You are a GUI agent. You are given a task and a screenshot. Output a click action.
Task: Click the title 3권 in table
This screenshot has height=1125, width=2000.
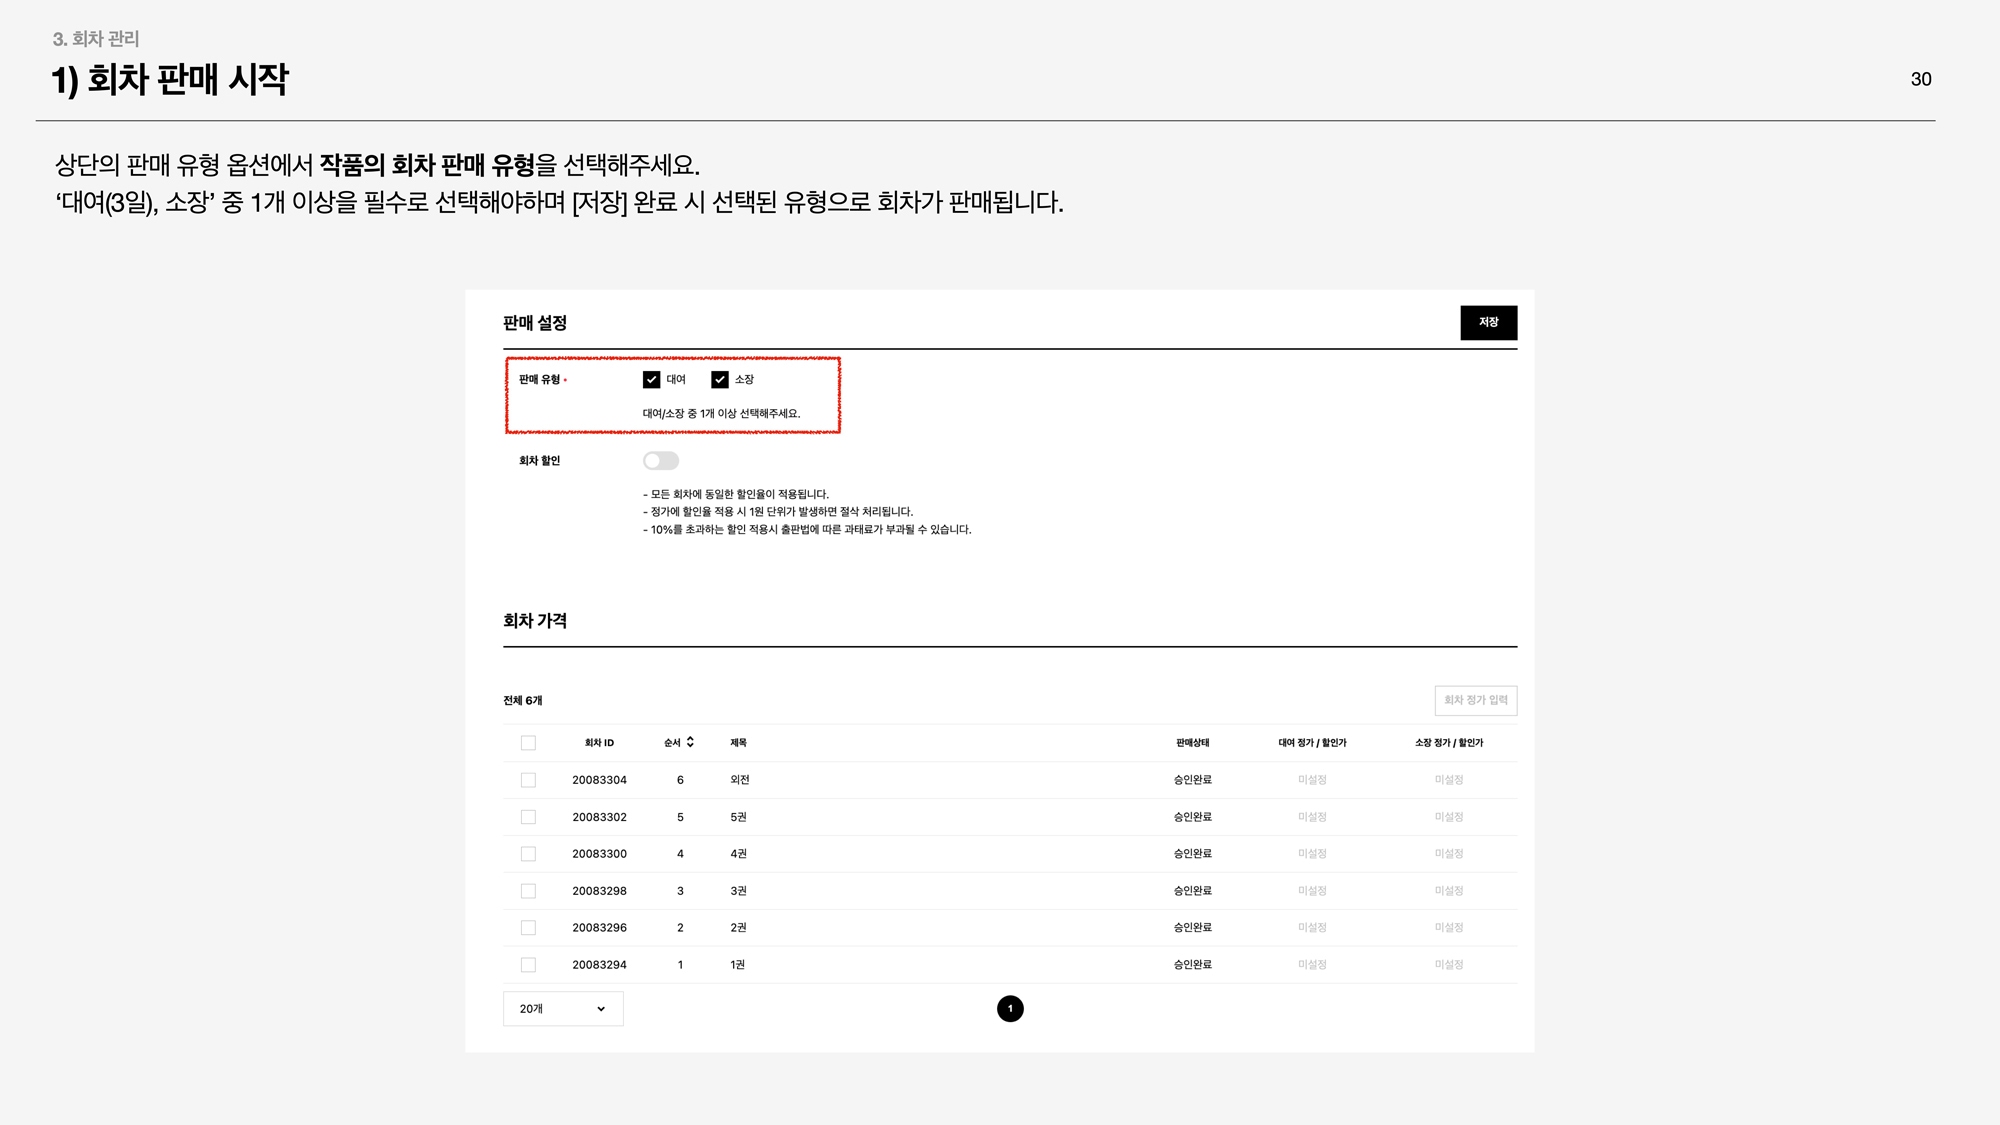point(738,891)
